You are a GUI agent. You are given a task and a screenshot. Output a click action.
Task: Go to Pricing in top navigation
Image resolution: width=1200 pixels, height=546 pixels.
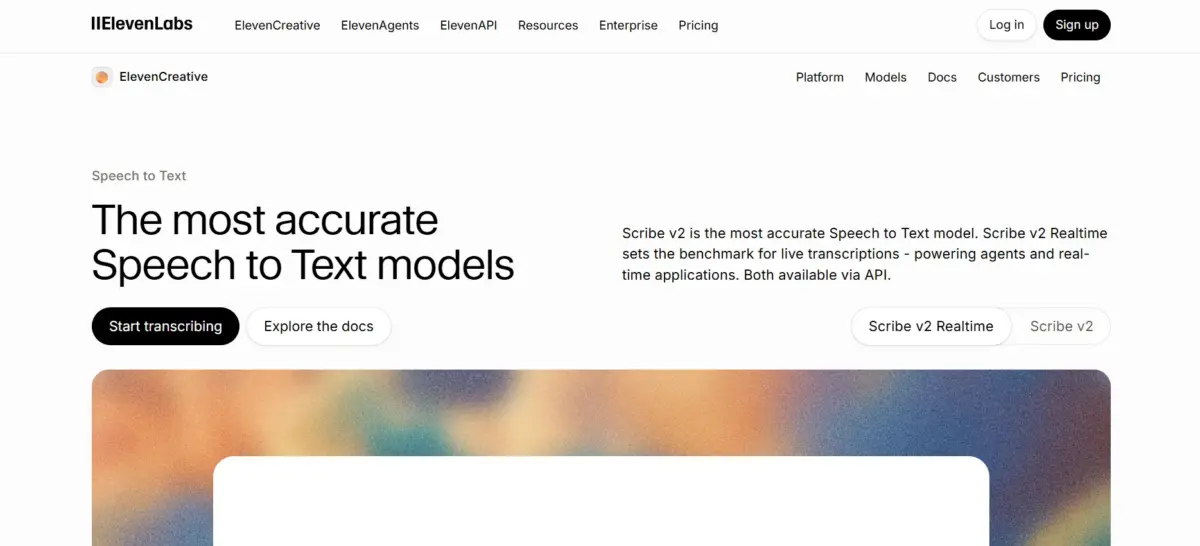click(698, 25)
